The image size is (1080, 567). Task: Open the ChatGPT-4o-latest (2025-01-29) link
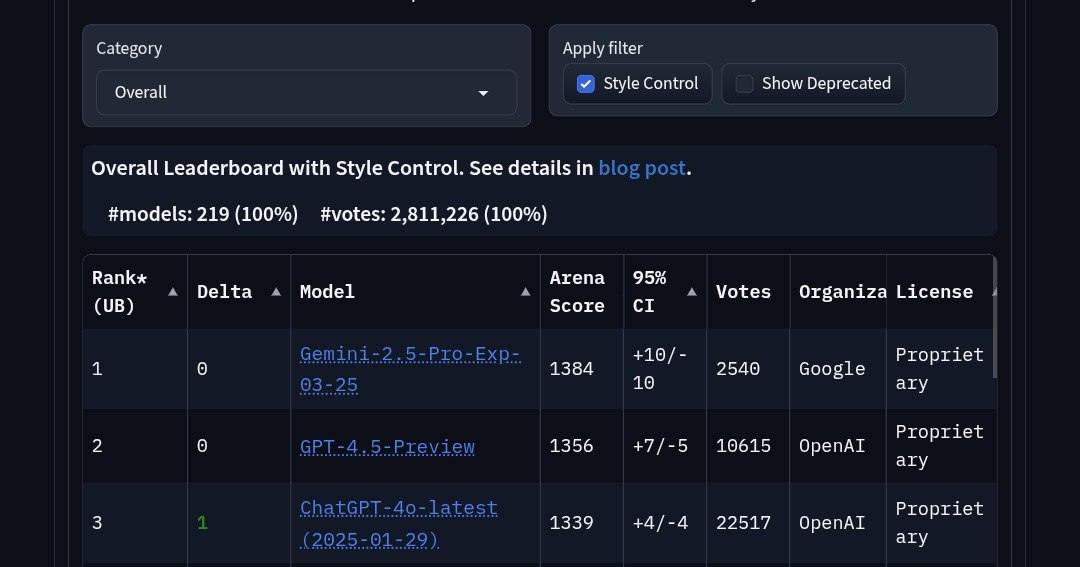tap(399, 524)
